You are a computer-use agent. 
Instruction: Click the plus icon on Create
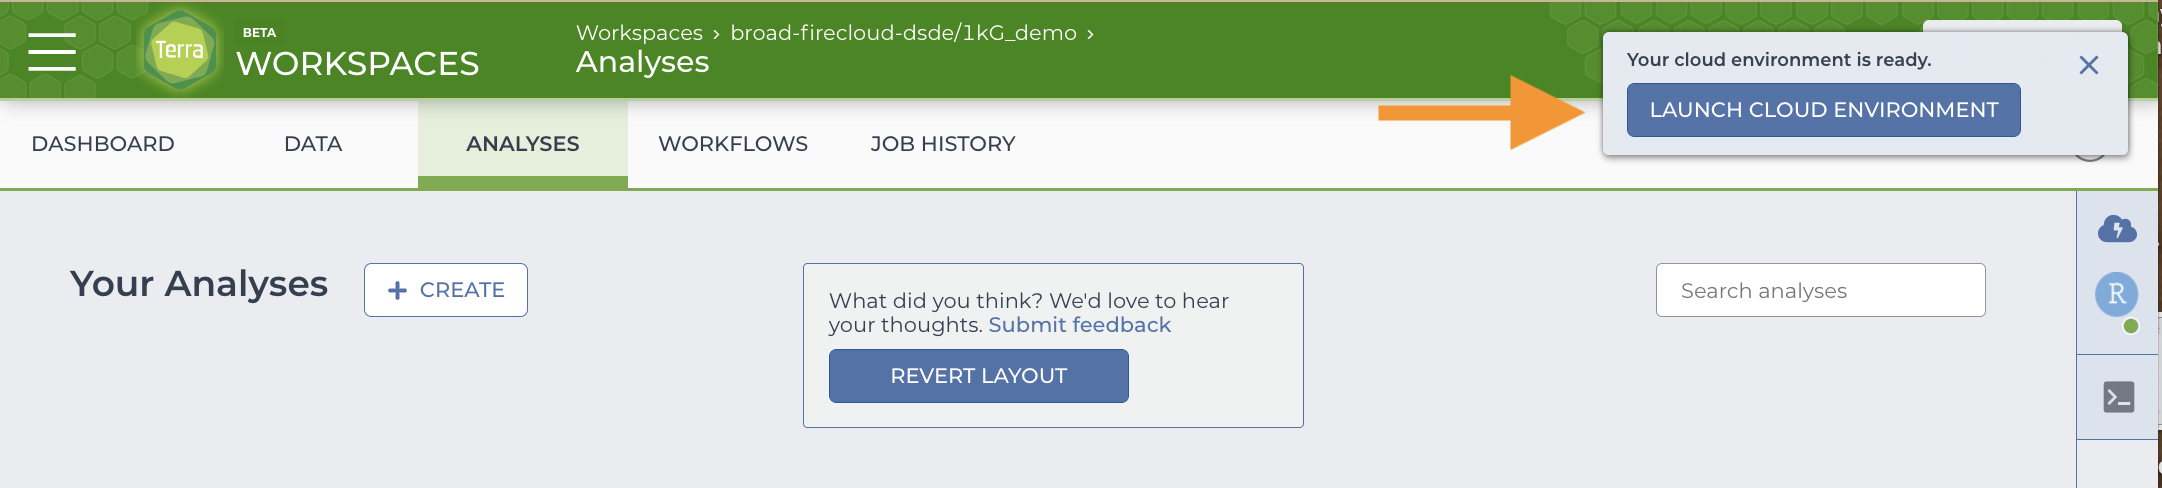(397, 290)
